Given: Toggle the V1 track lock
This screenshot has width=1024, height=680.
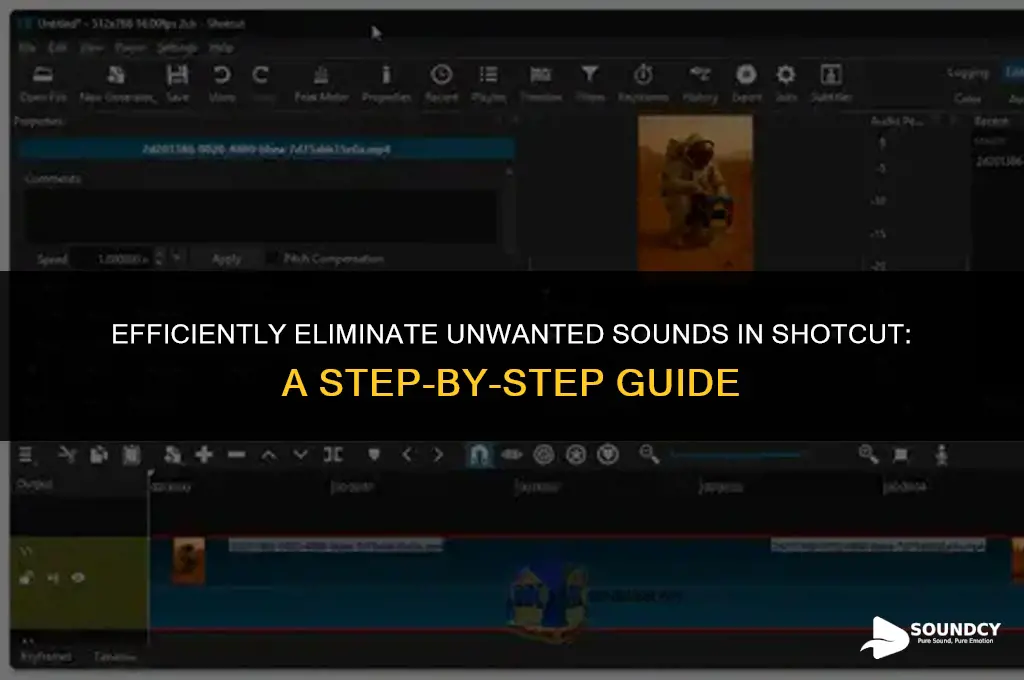Looking at the screenshot, I should click(x=27, y=577).
